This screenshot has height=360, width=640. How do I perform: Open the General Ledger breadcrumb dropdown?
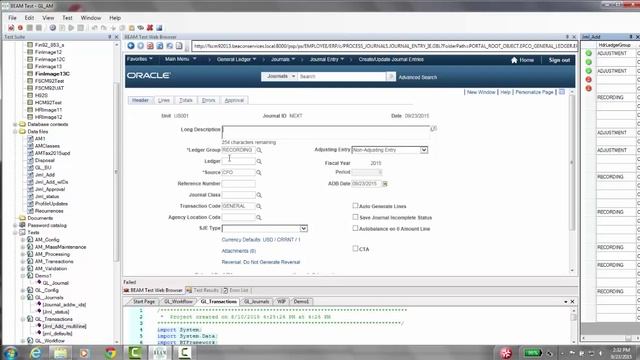pos(236,59)
